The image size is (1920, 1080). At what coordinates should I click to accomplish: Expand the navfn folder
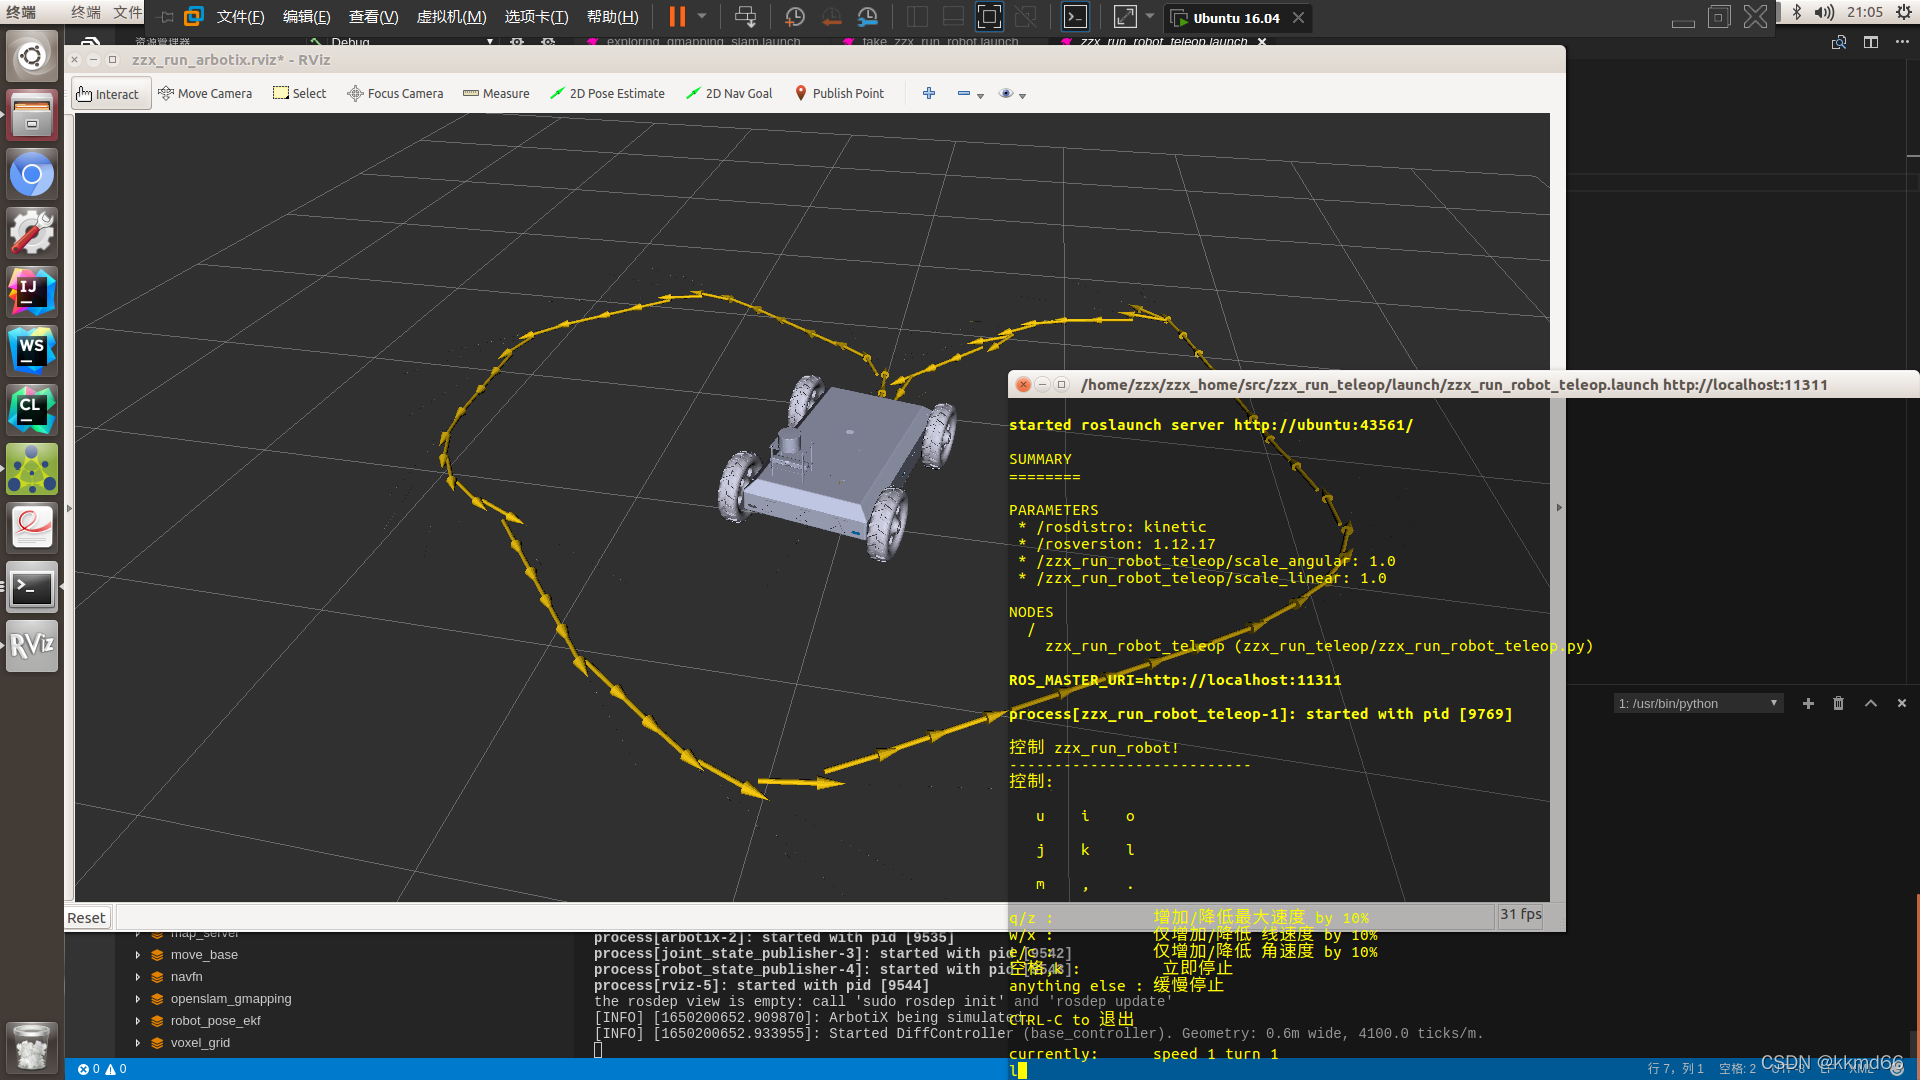click(x=138, y=977)
